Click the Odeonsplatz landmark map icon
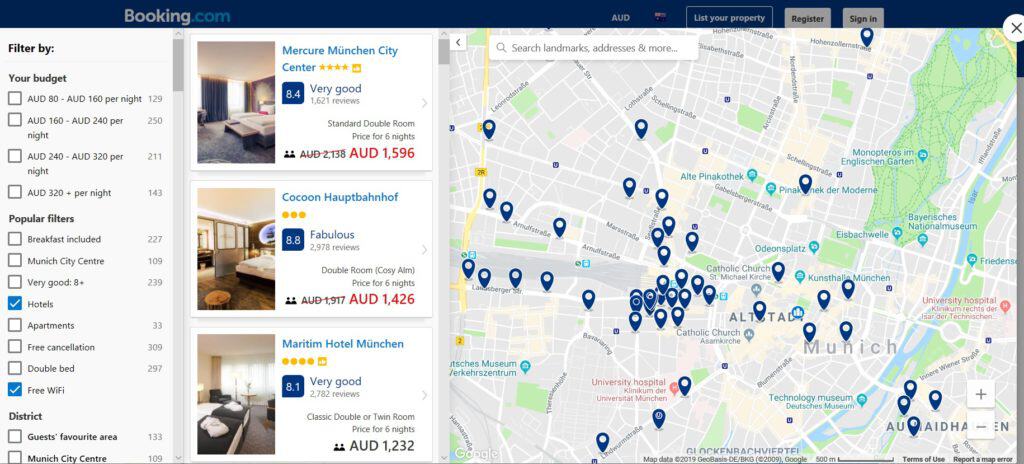The height and width of the screenshot is (464, 1024). pos(814,247)
